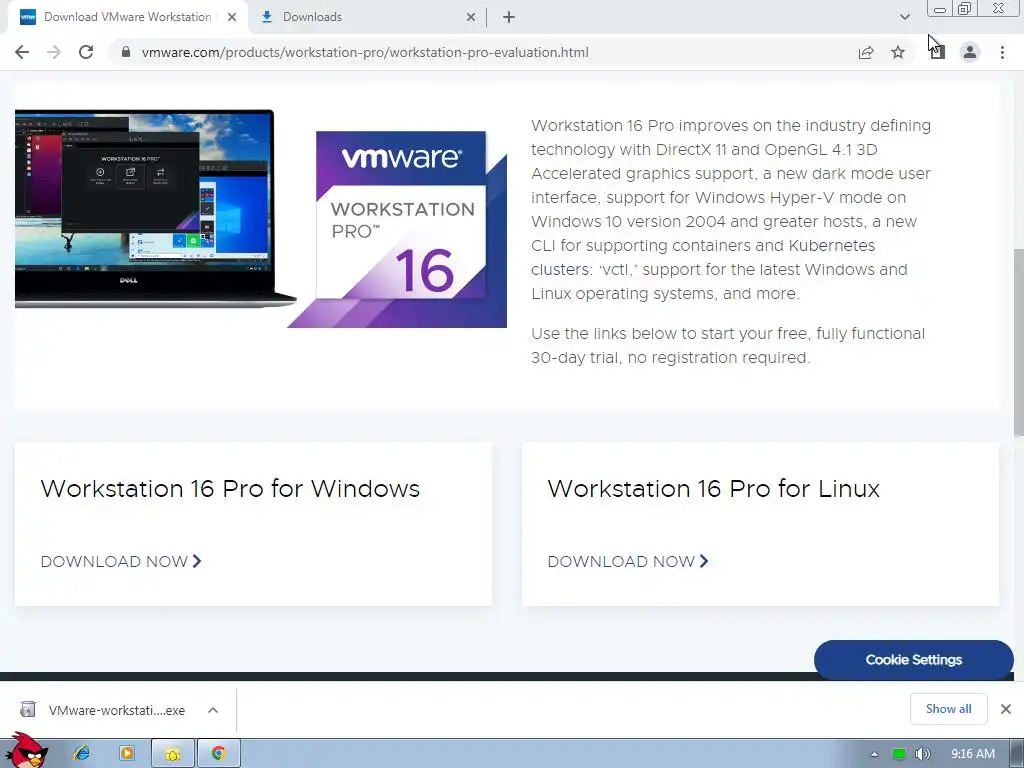Image resolution: width=1024 pixels, height=768 pixels.
Task: Show hidden system tray icons
Action: click(x=874, y=754)
